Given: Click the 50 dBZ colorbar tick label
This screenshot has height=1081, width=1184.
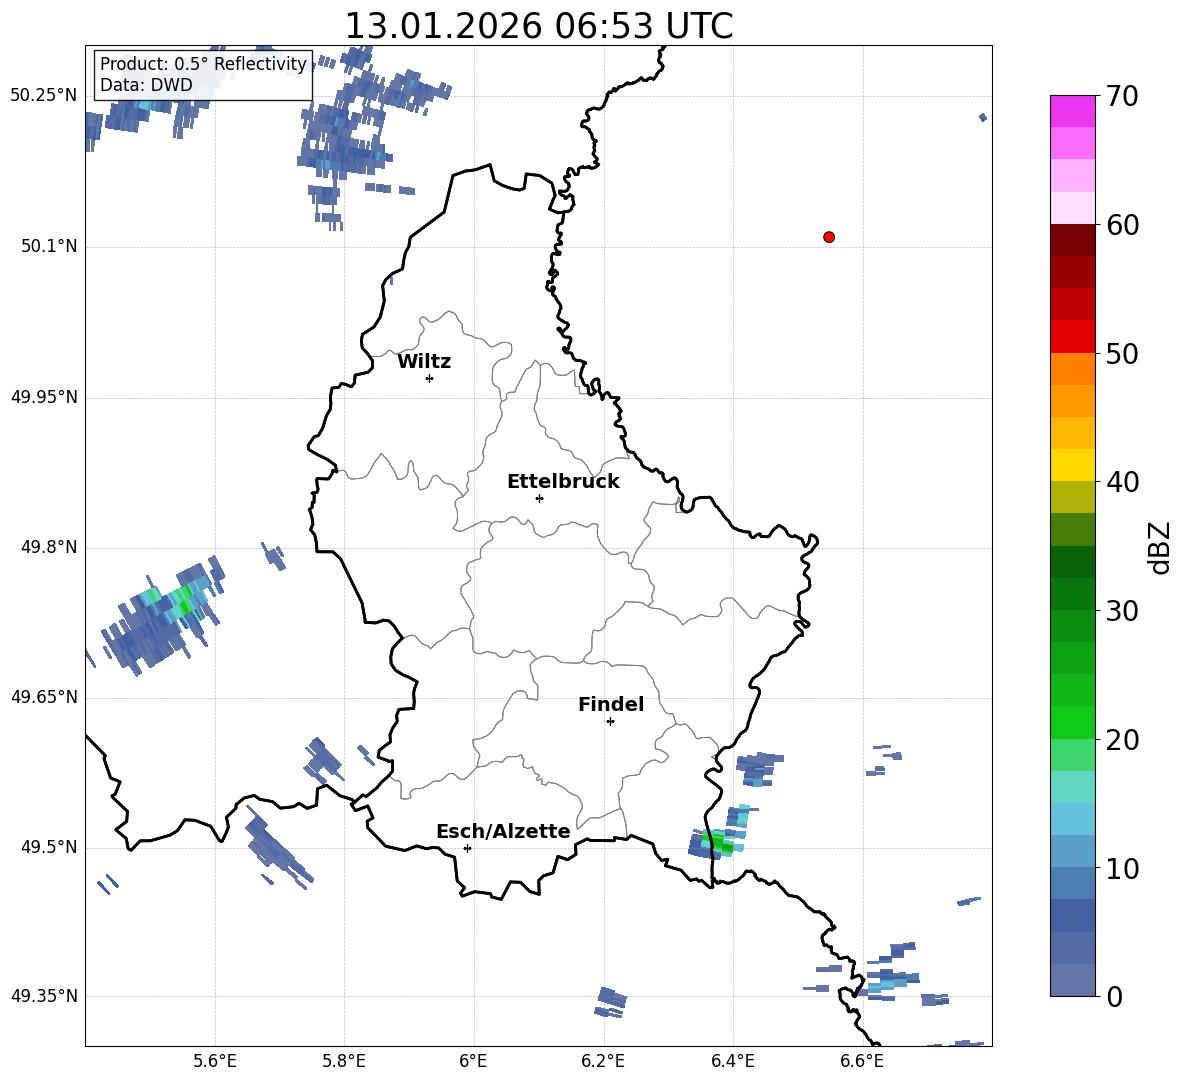Looking at the screenshot, I should click(1121, 353).
